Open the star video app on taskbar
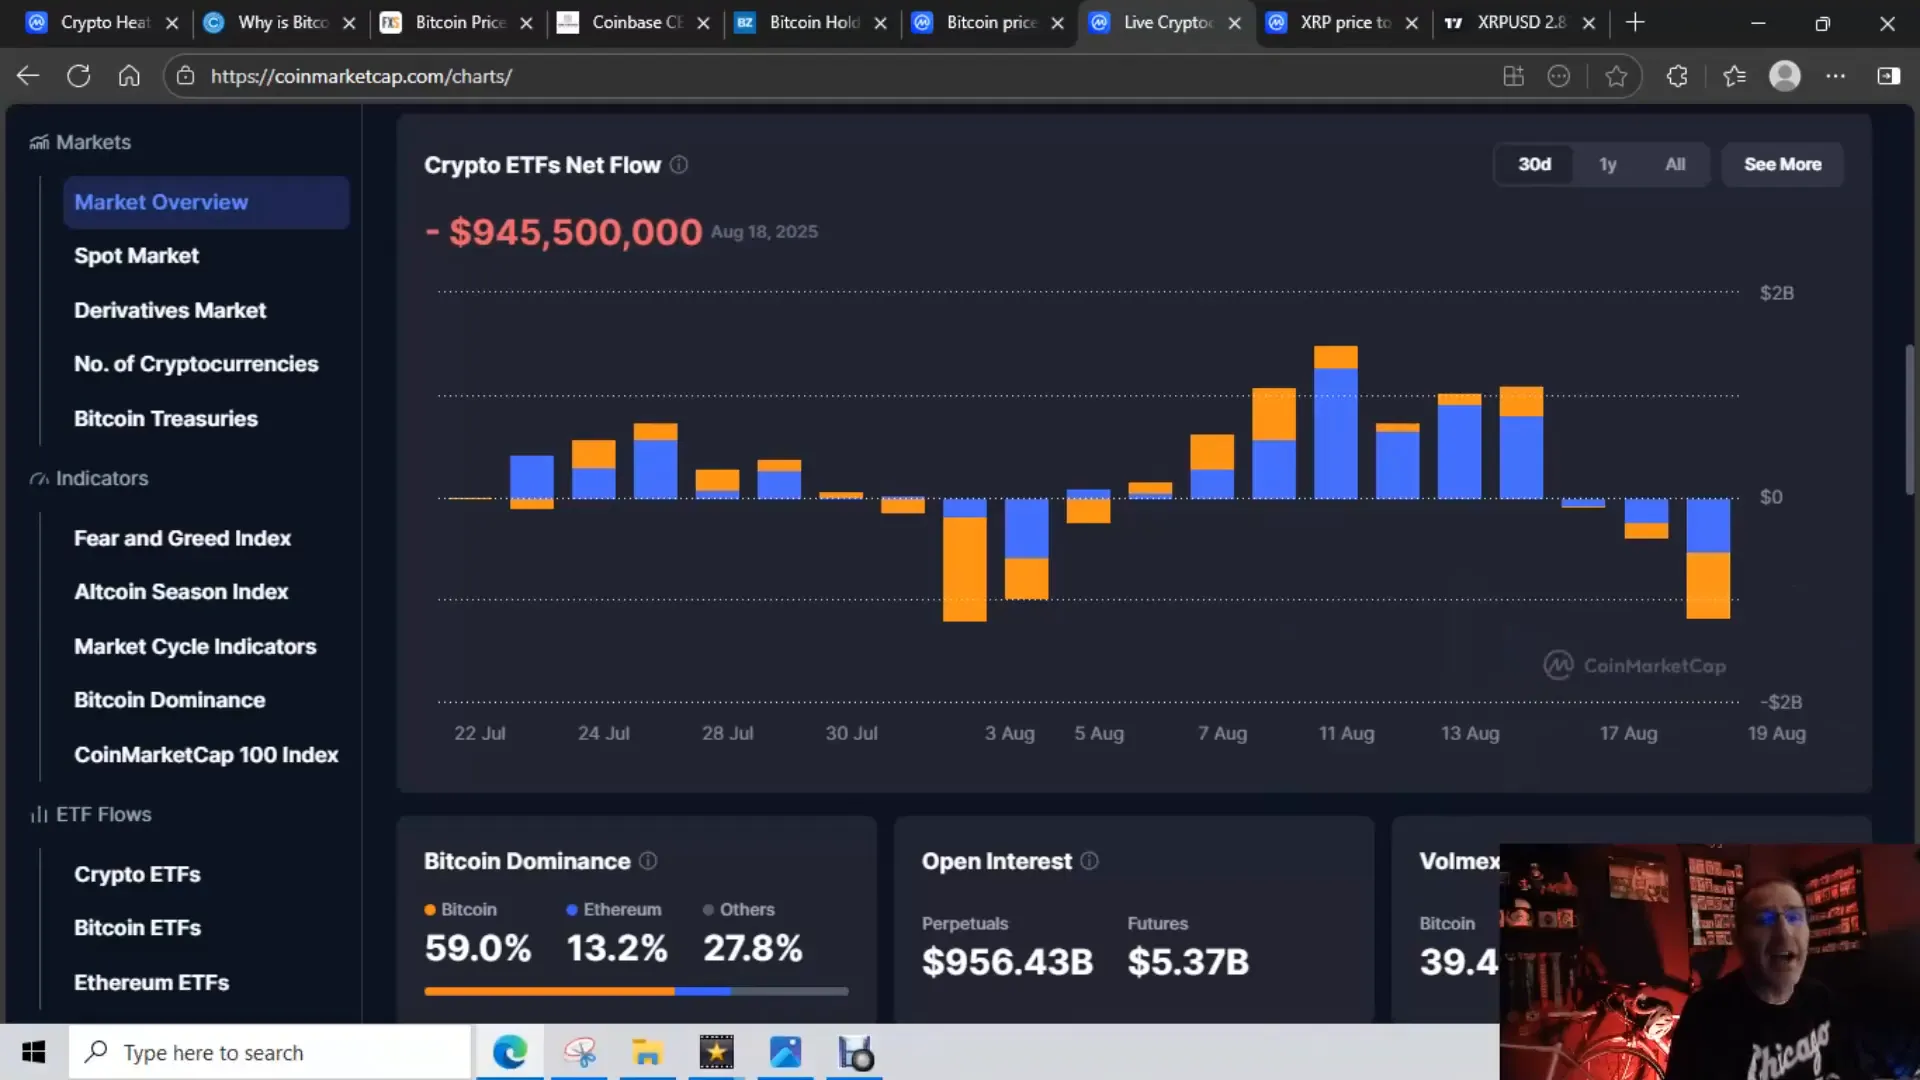 click(x=716, y=1052)
